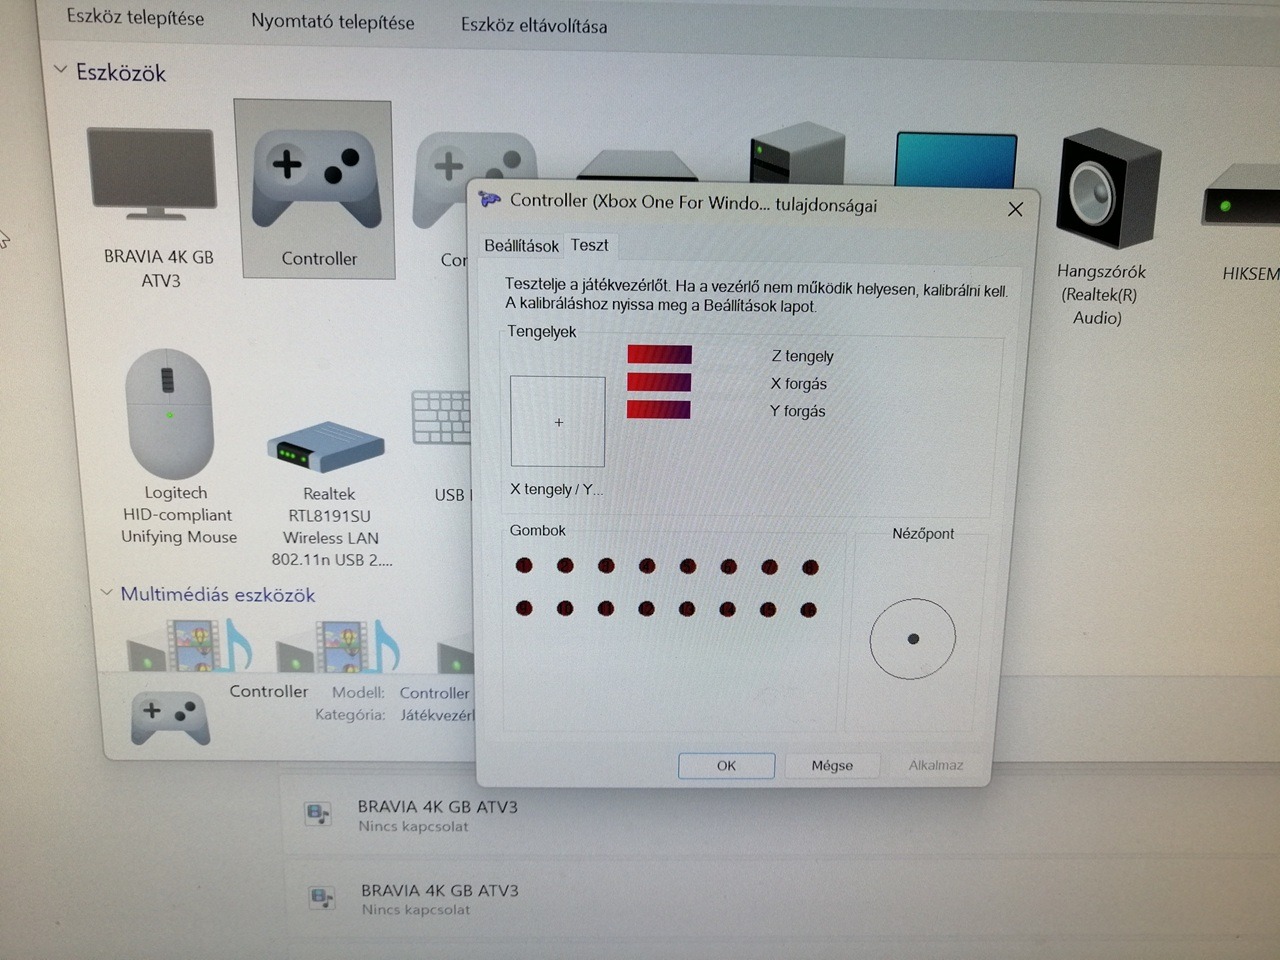Click the Nézőpont POV hat circle
1280x960 pixels.
point(912,639)
